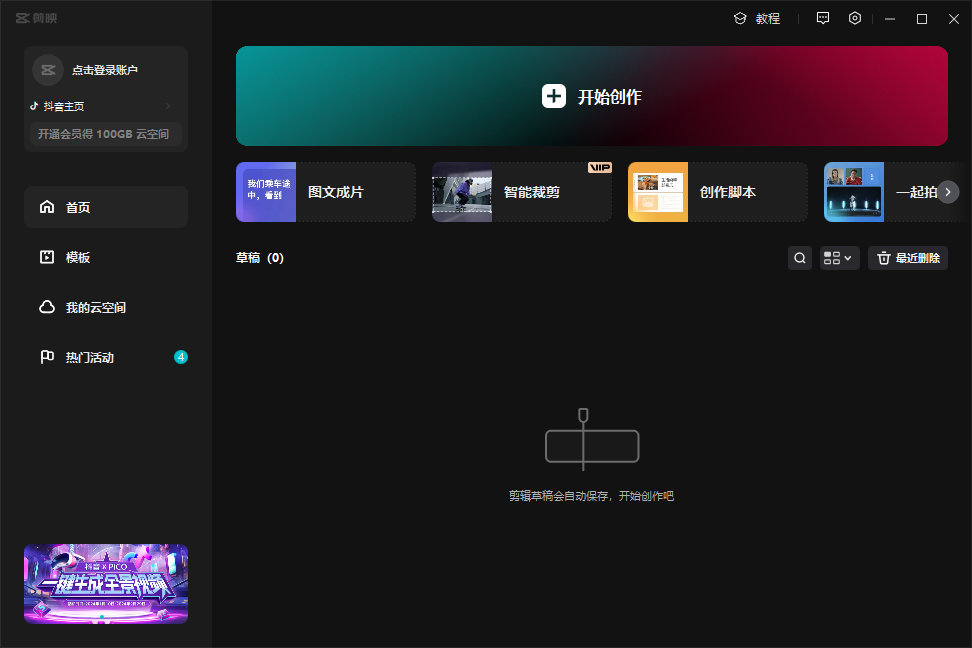Image resolution: width=972 pixels, height=648 pixels.
Task: Open 我的云空间 in the sidebar
Action: click(x=106, y=308)
